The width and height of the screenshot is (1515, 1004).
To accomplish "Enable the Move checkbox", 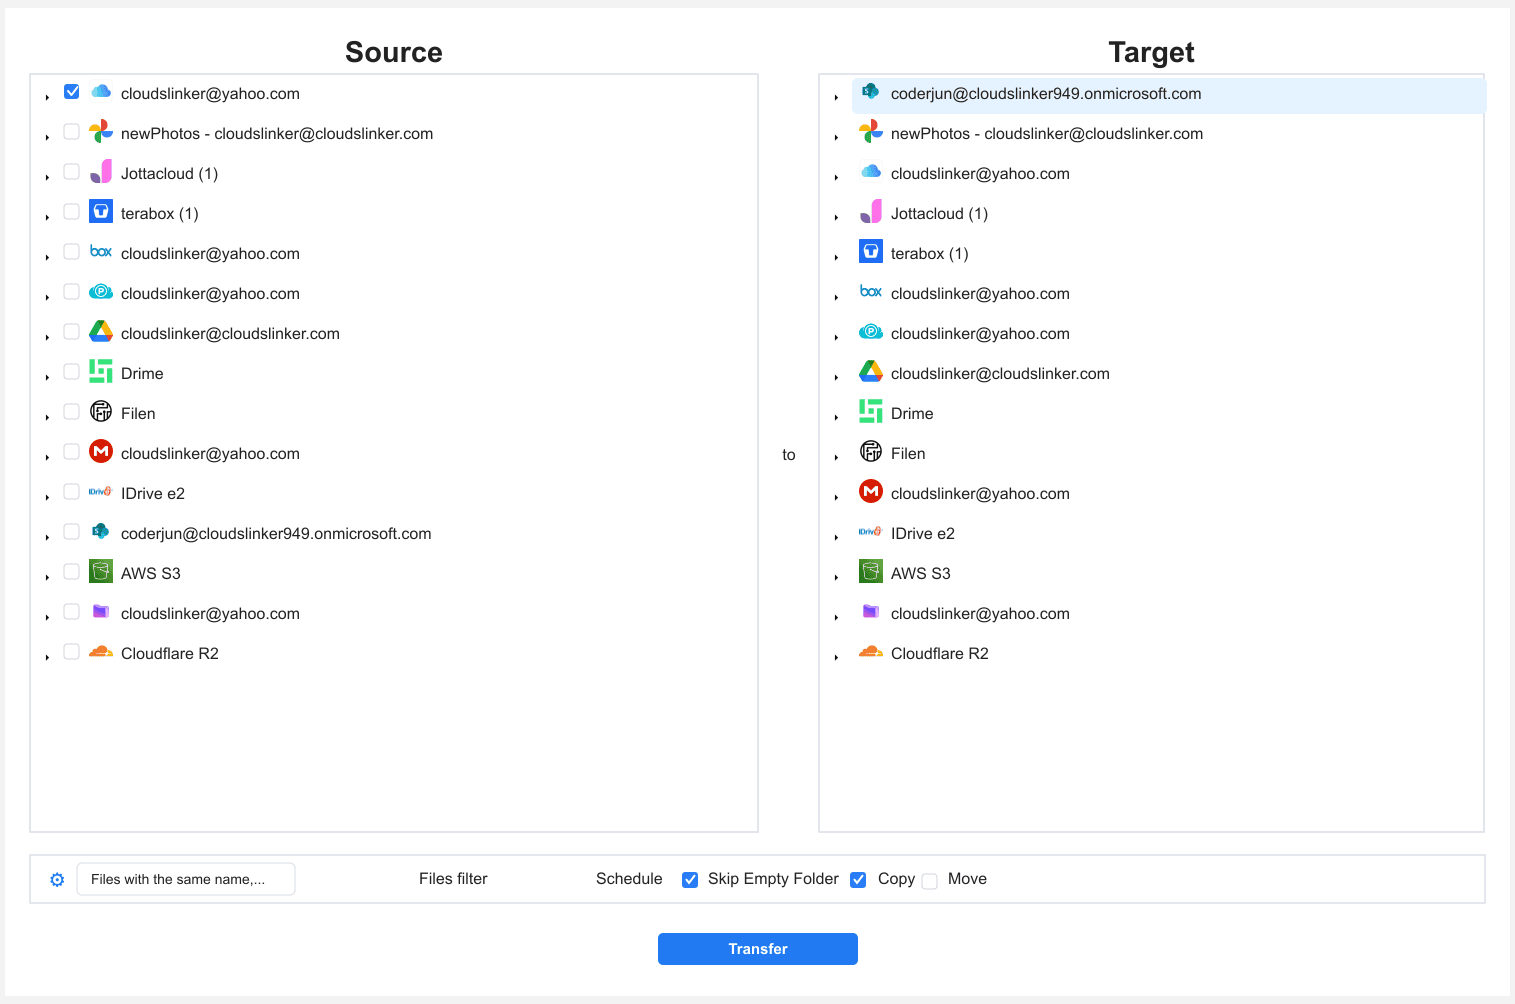I will coord(930,881).
